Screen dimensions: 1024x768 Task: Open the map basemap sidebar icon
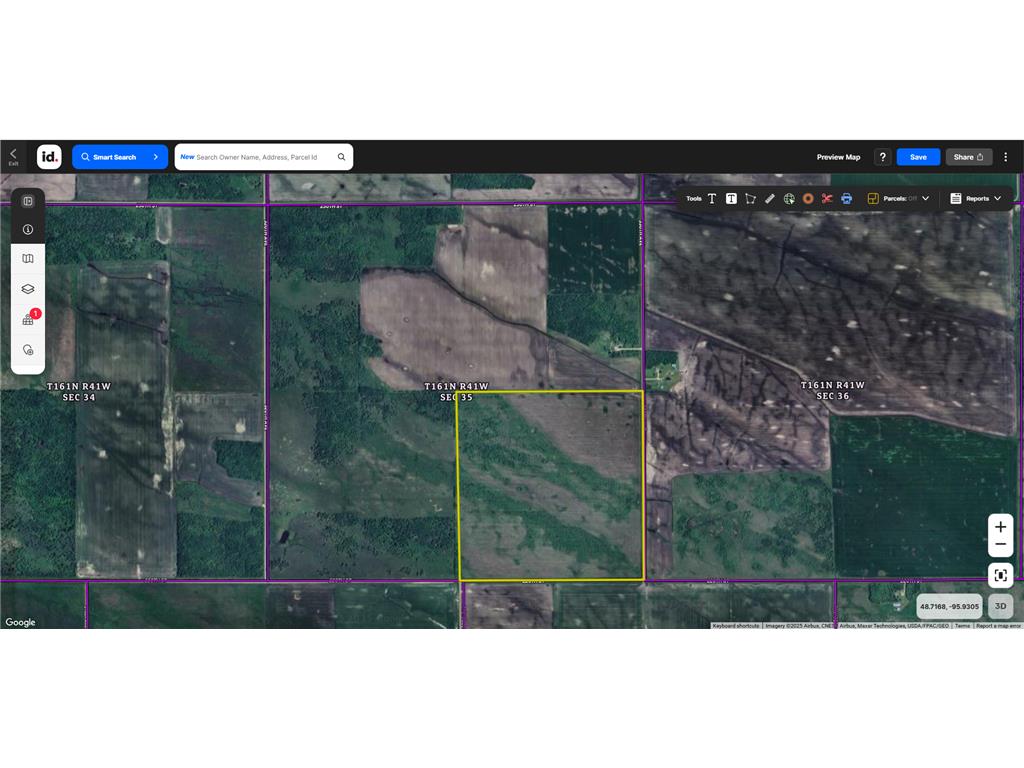pyautogui.click(x=28, y=258)
